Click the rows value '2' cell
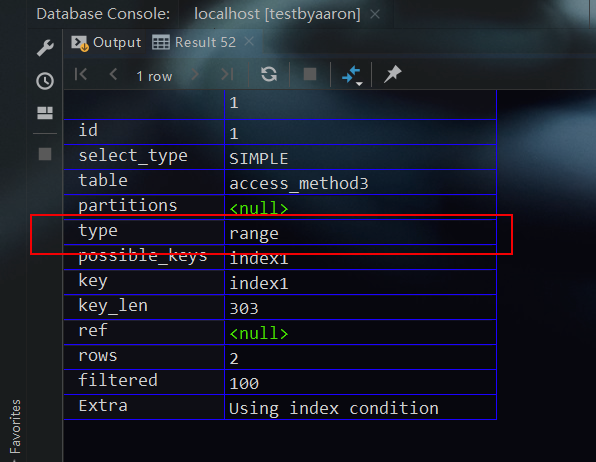This screenshot has width=596, height=462. (x=360, y=357)
